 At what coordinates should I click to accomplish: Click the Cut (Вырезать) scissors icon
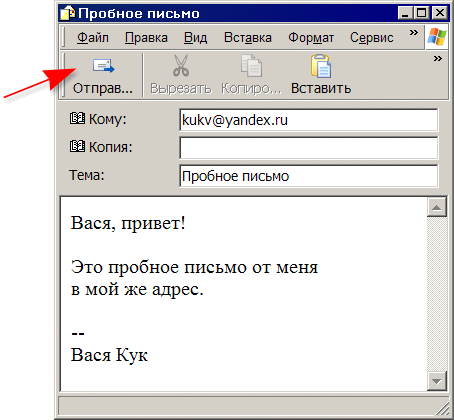[181, 65]
